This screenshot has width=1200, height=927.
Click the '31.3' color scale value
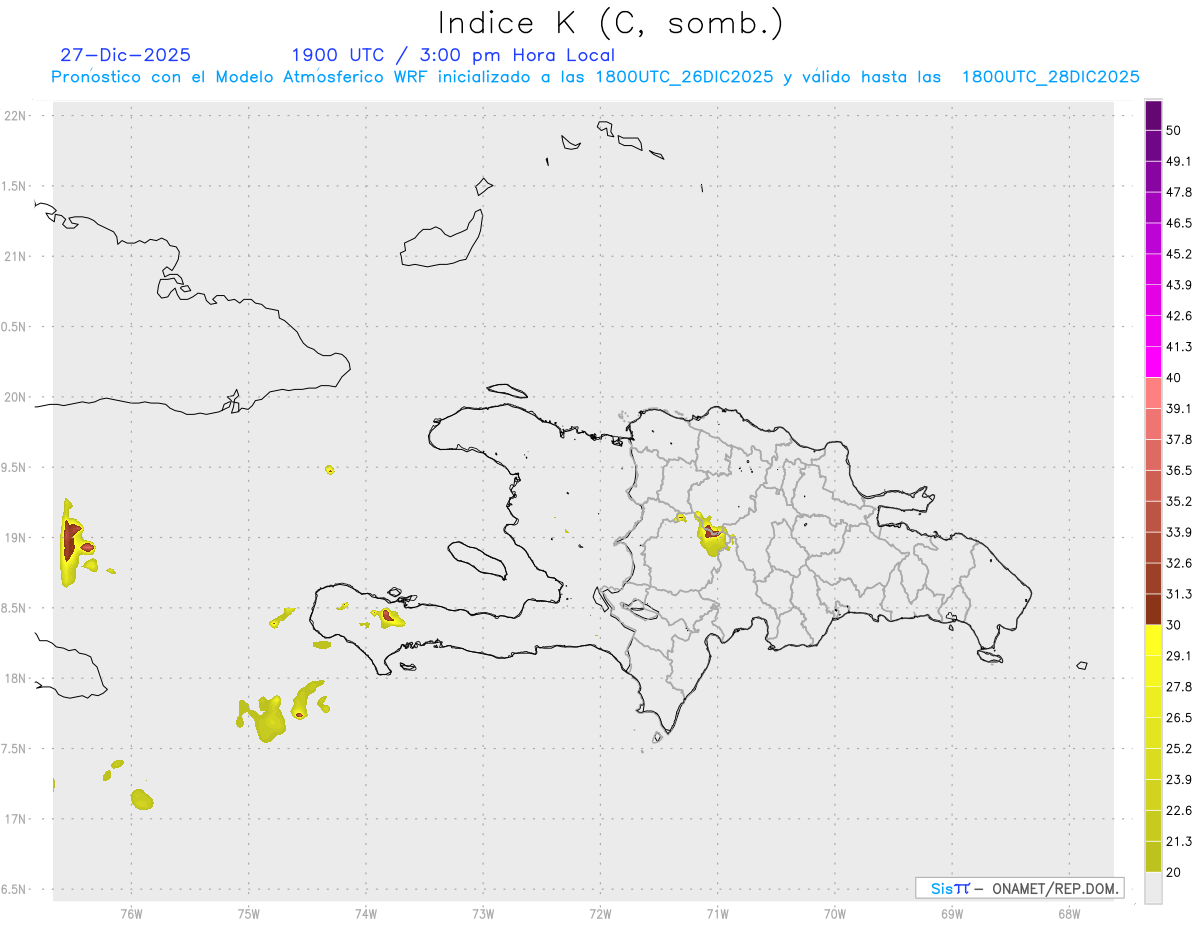click(x=1180, y=594)
